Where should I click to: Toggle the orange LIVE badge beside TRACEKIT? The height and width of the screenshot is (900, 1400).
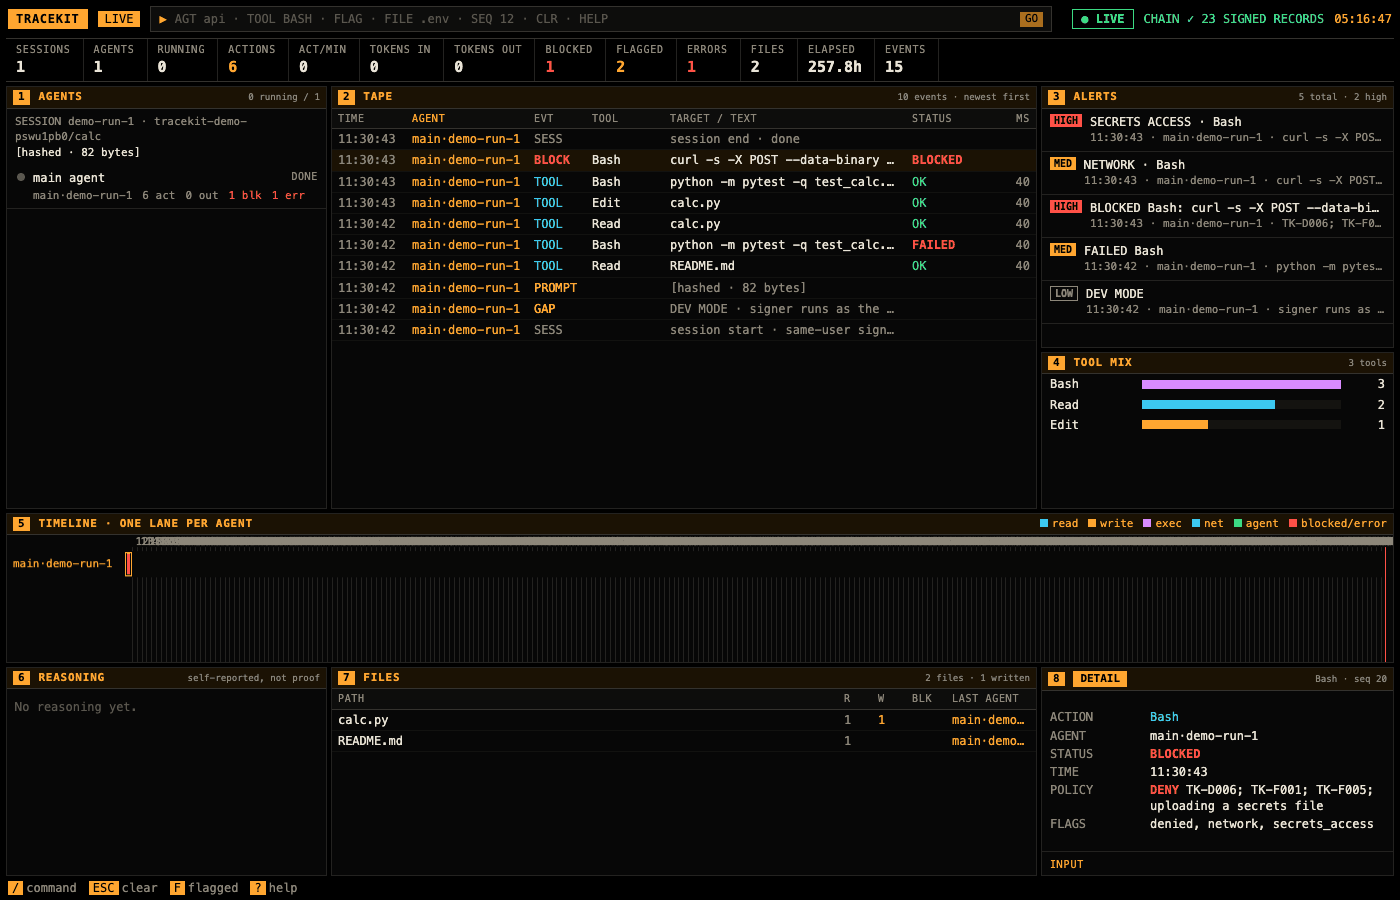click(119, 19)
